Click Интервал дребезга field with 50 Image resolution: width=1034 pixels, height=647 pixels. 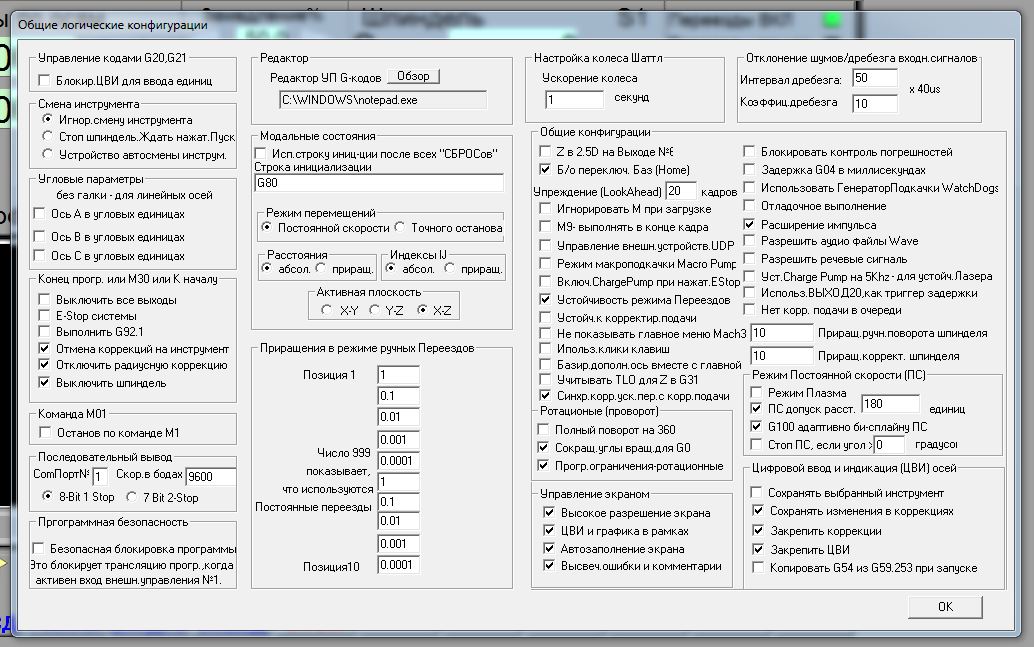pyautogui.click(x=874, y=78)
